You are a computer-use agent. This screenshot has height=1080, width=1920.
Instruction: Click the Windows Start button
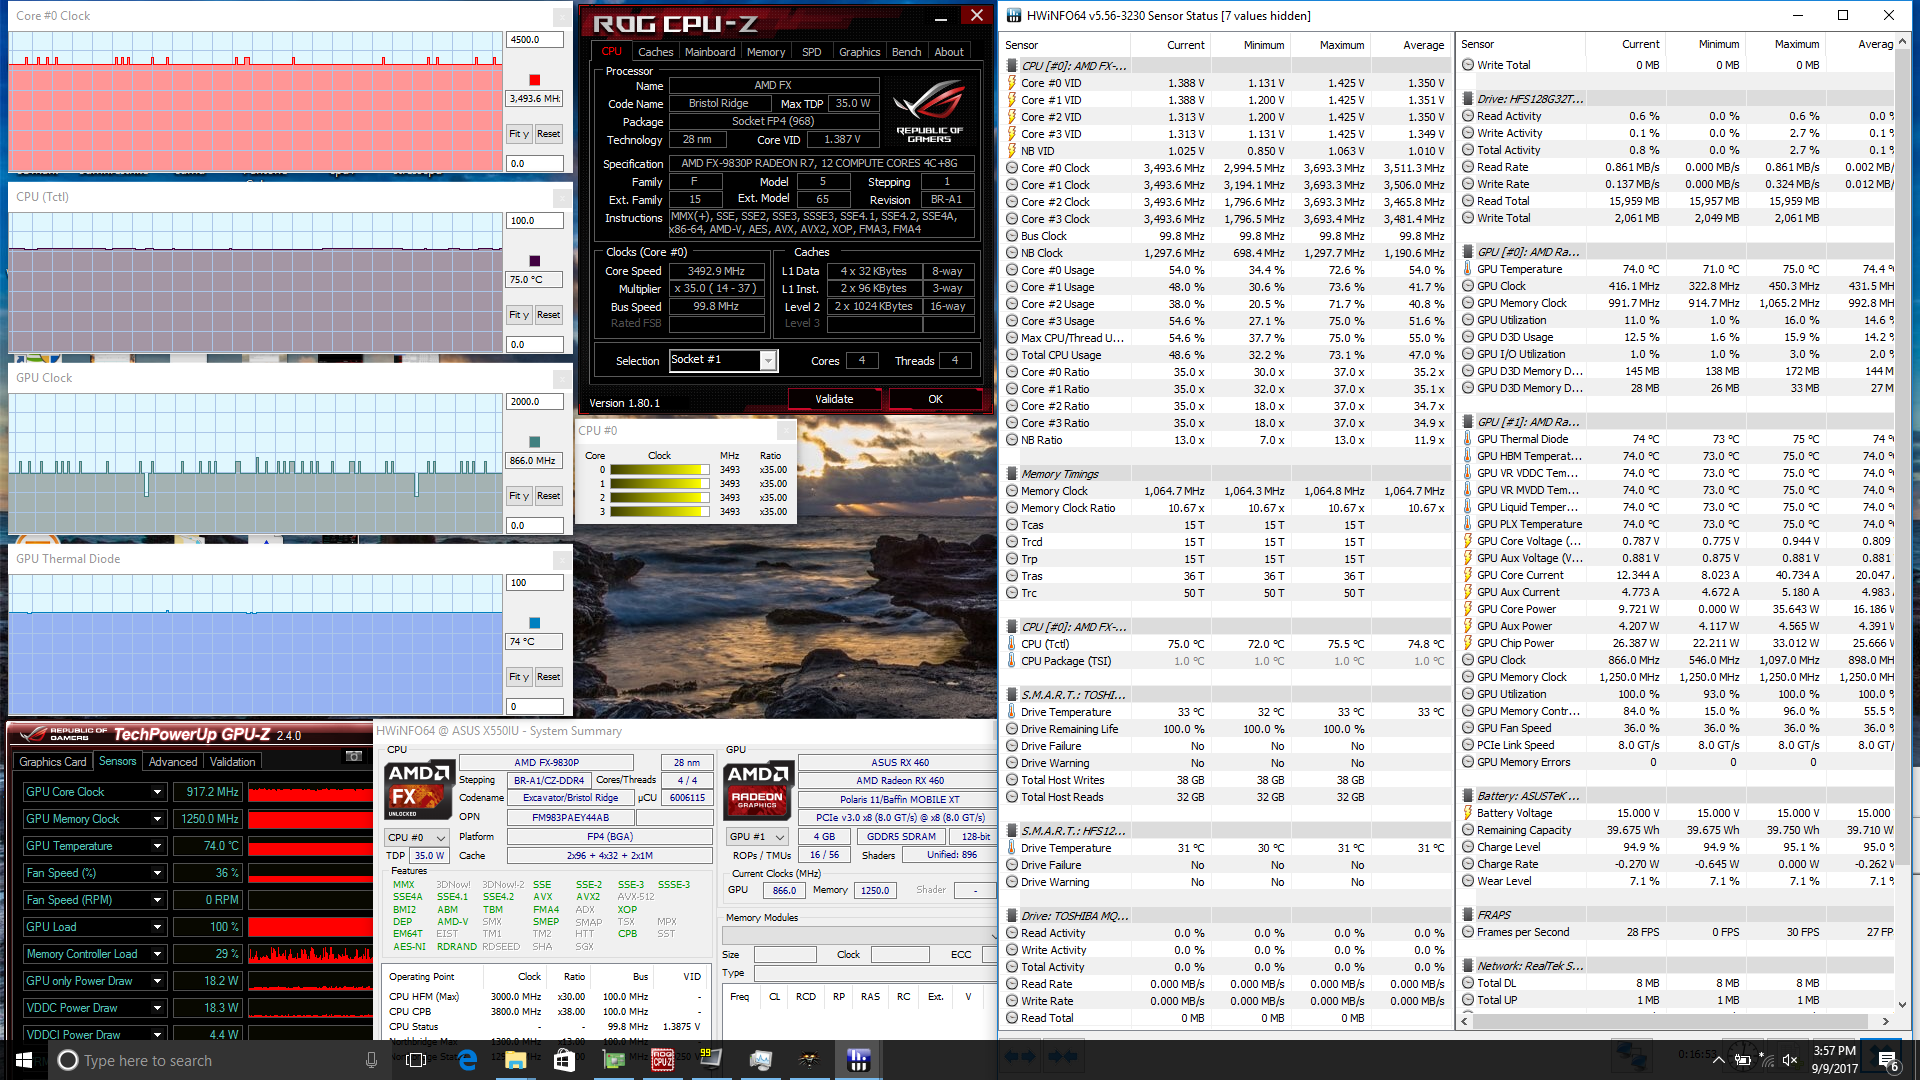point(24,1060)
